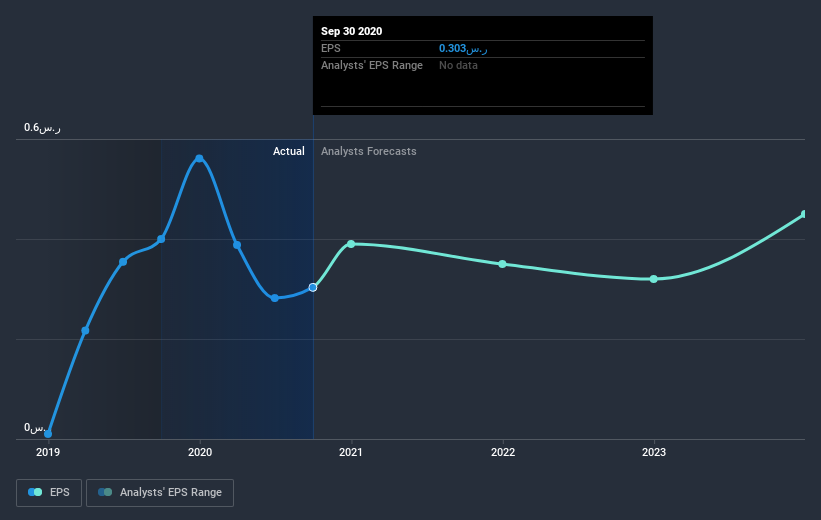
Task: Click the 'Sep 30 2020' tooltip date
Action: click(x=351, y=31)
